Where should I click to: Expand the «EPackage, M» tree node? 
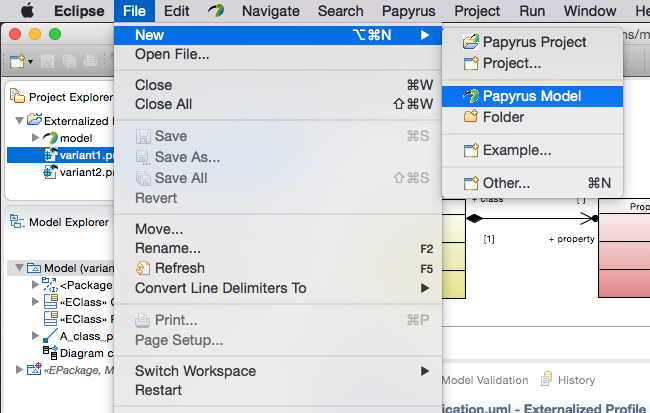19,369
